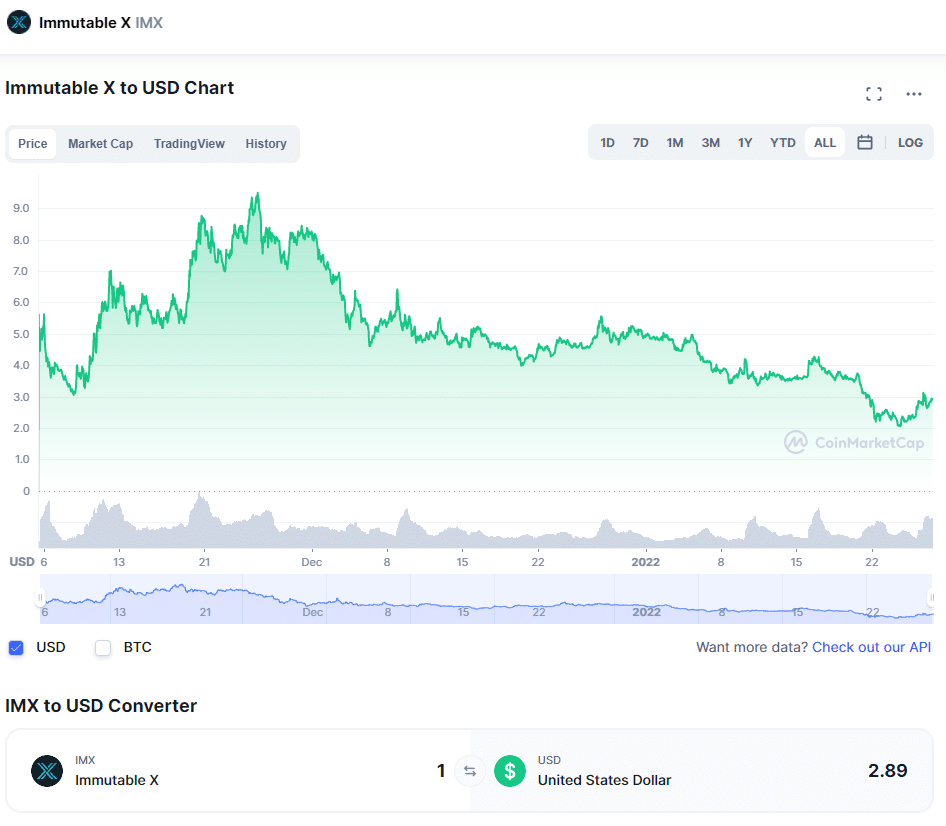Click the IMX icon in converter
This screenshot has height=826, width=946.
click(47, 771)
